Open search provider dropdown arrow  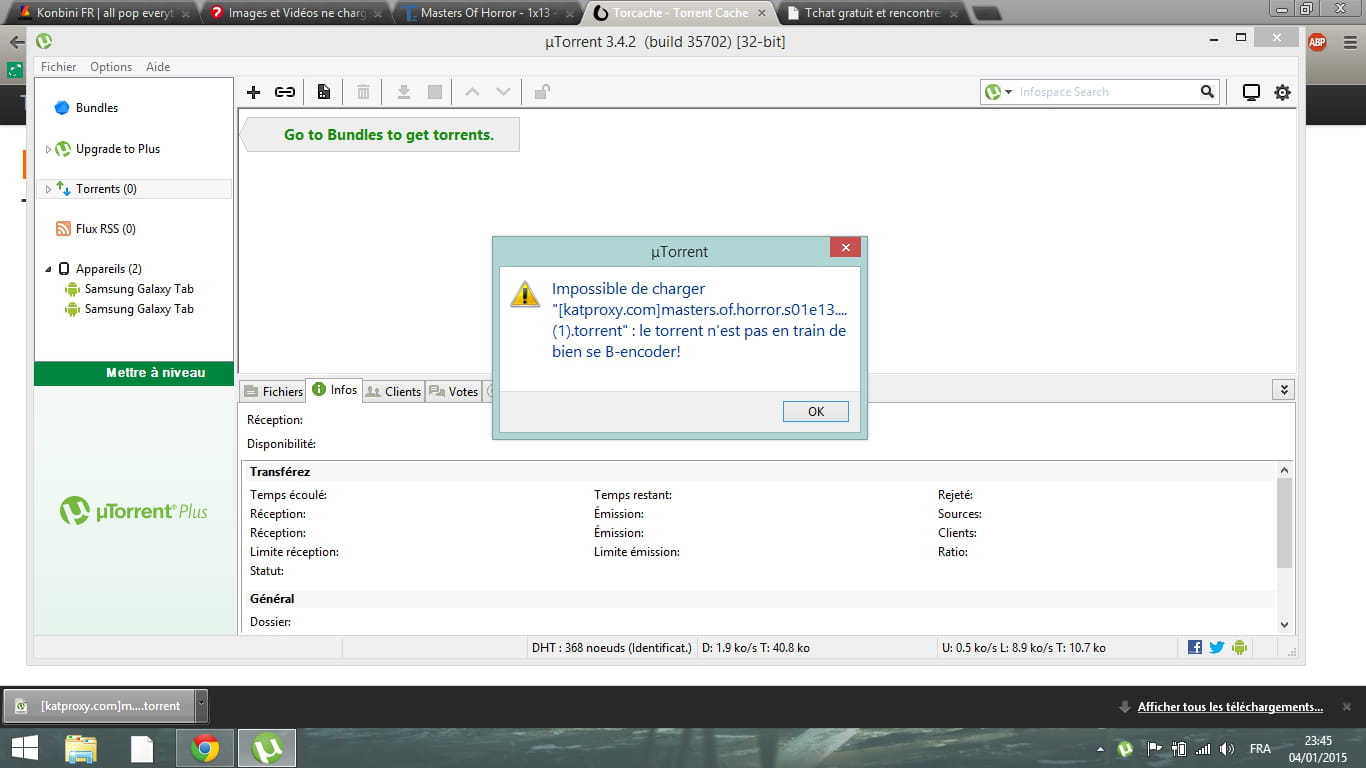(x=1009, y=92)
